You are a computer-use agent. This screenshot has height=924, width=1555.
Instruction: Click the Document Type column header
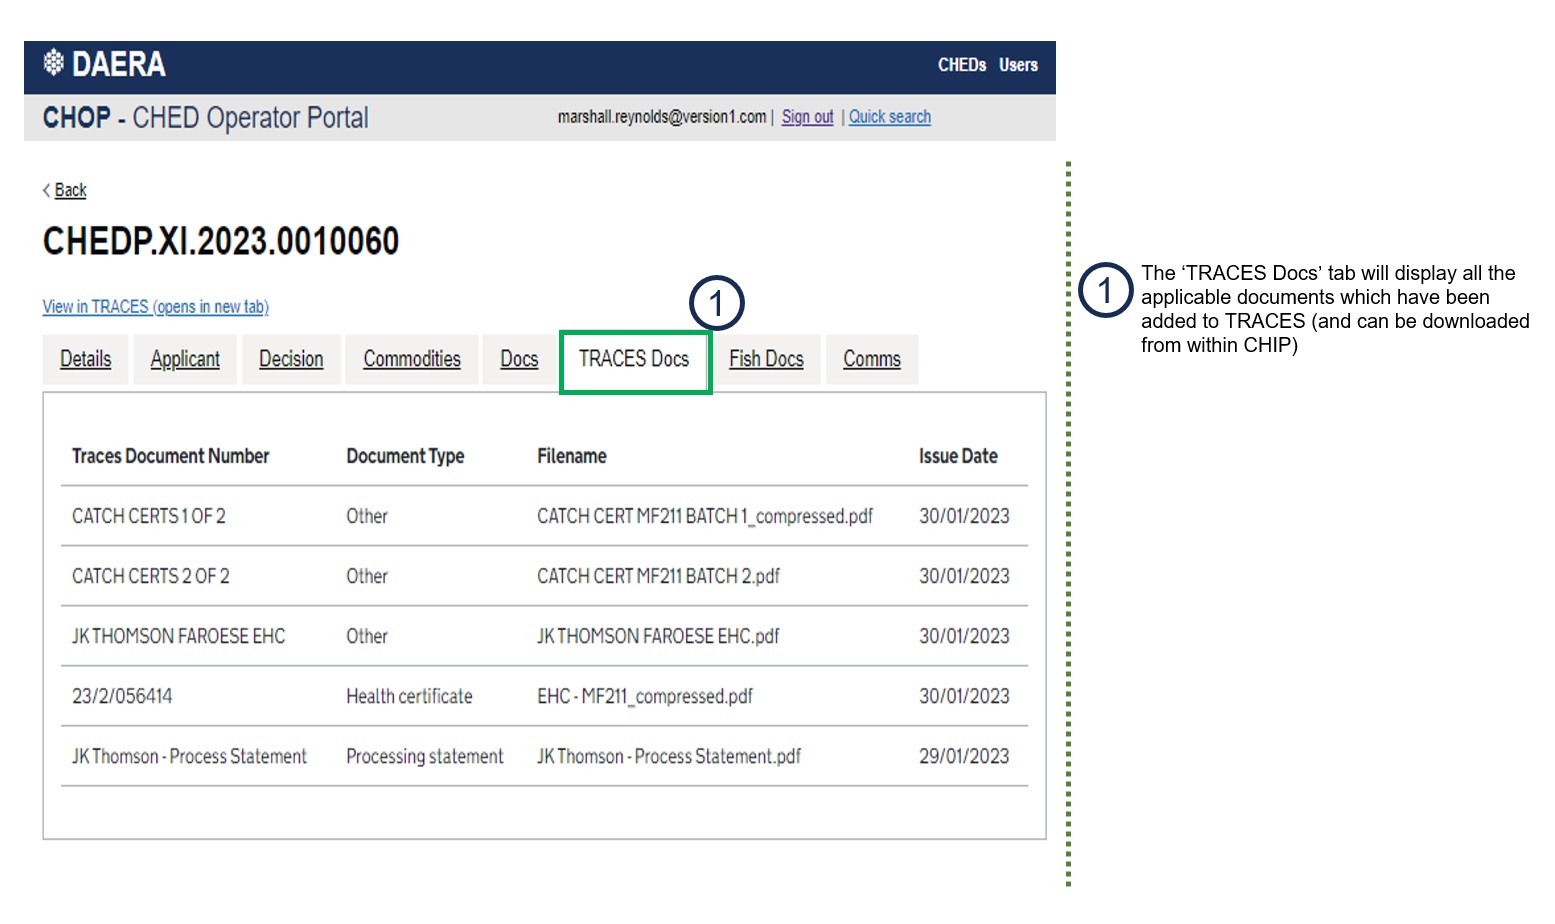pyautogui.click(x=405, y=456)
